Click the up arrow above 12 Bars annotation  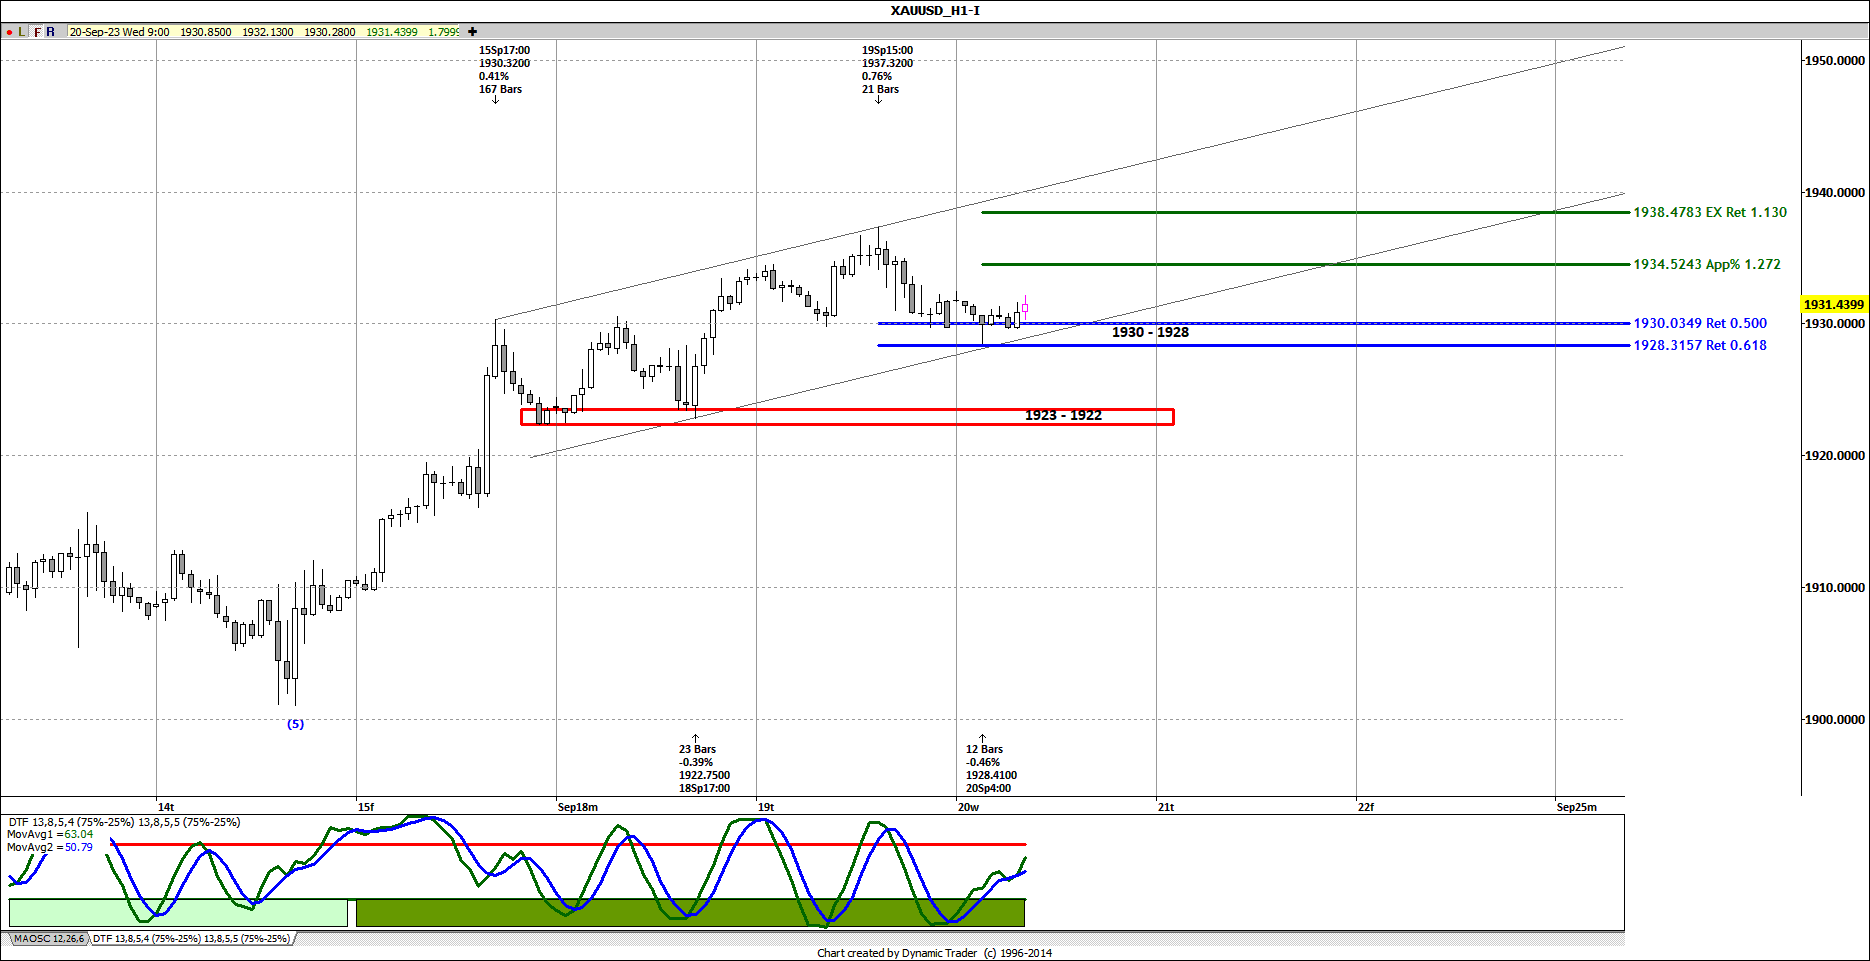(x=984, y=736)
